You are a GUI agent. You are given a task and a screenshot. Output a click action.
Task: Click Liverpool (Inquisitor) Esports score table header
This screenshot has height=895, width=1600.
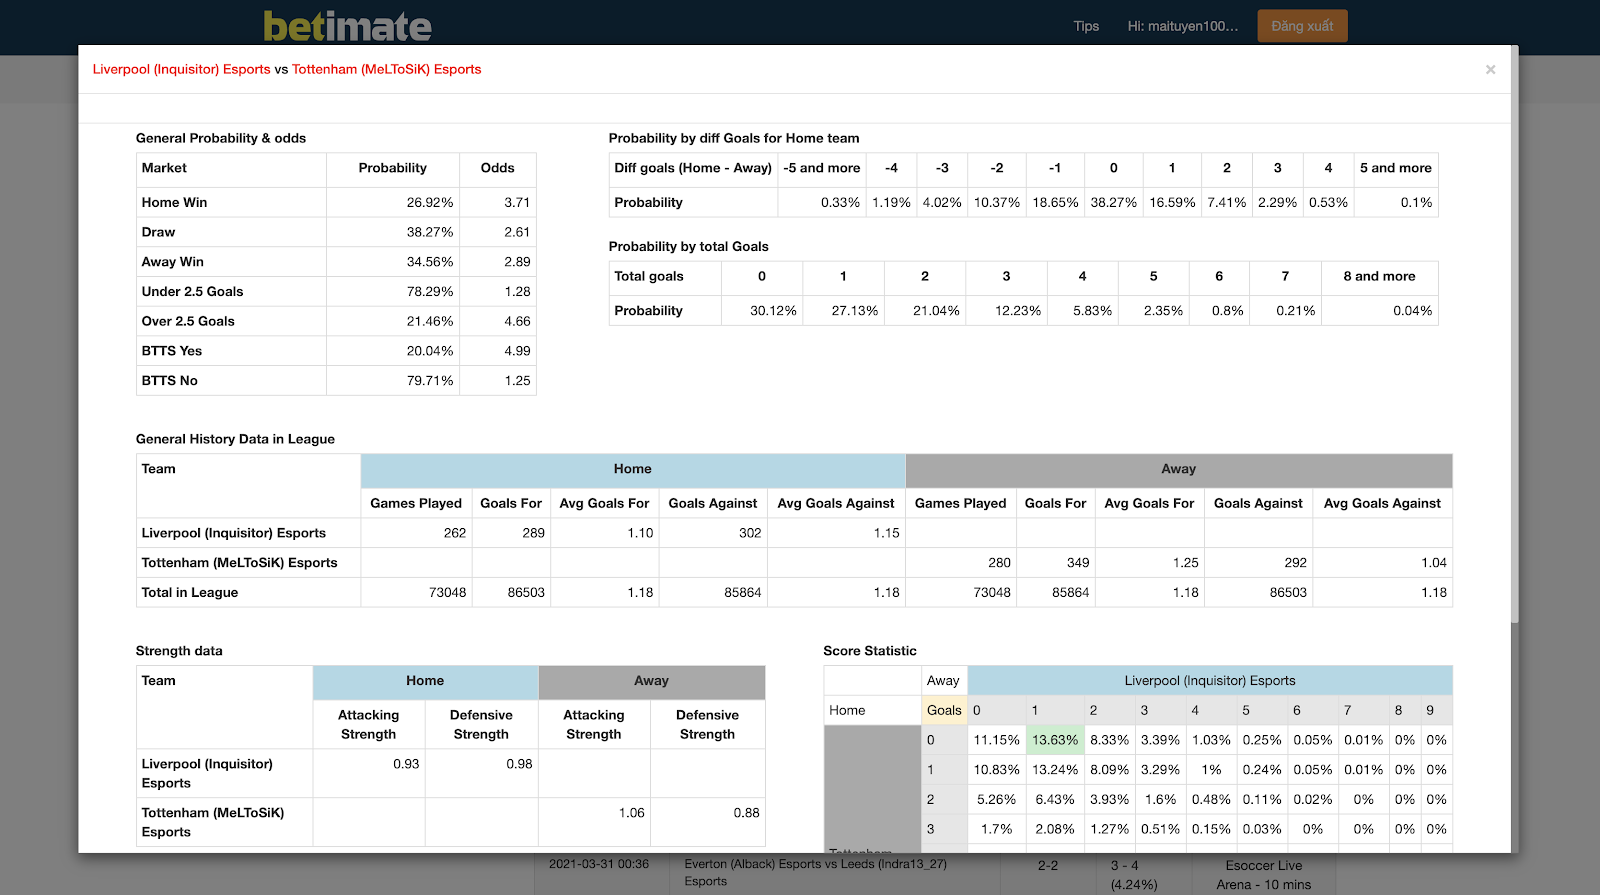pos(1210,681)
